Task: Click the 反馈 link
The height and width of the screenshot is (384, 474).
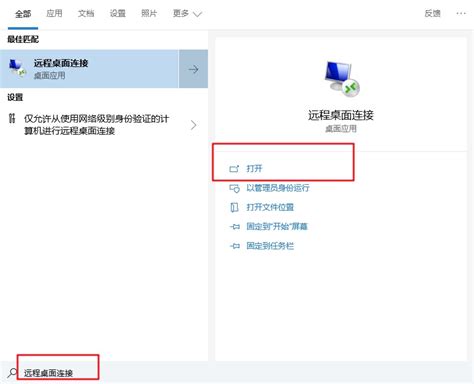Action: click(x=432, y=13)
